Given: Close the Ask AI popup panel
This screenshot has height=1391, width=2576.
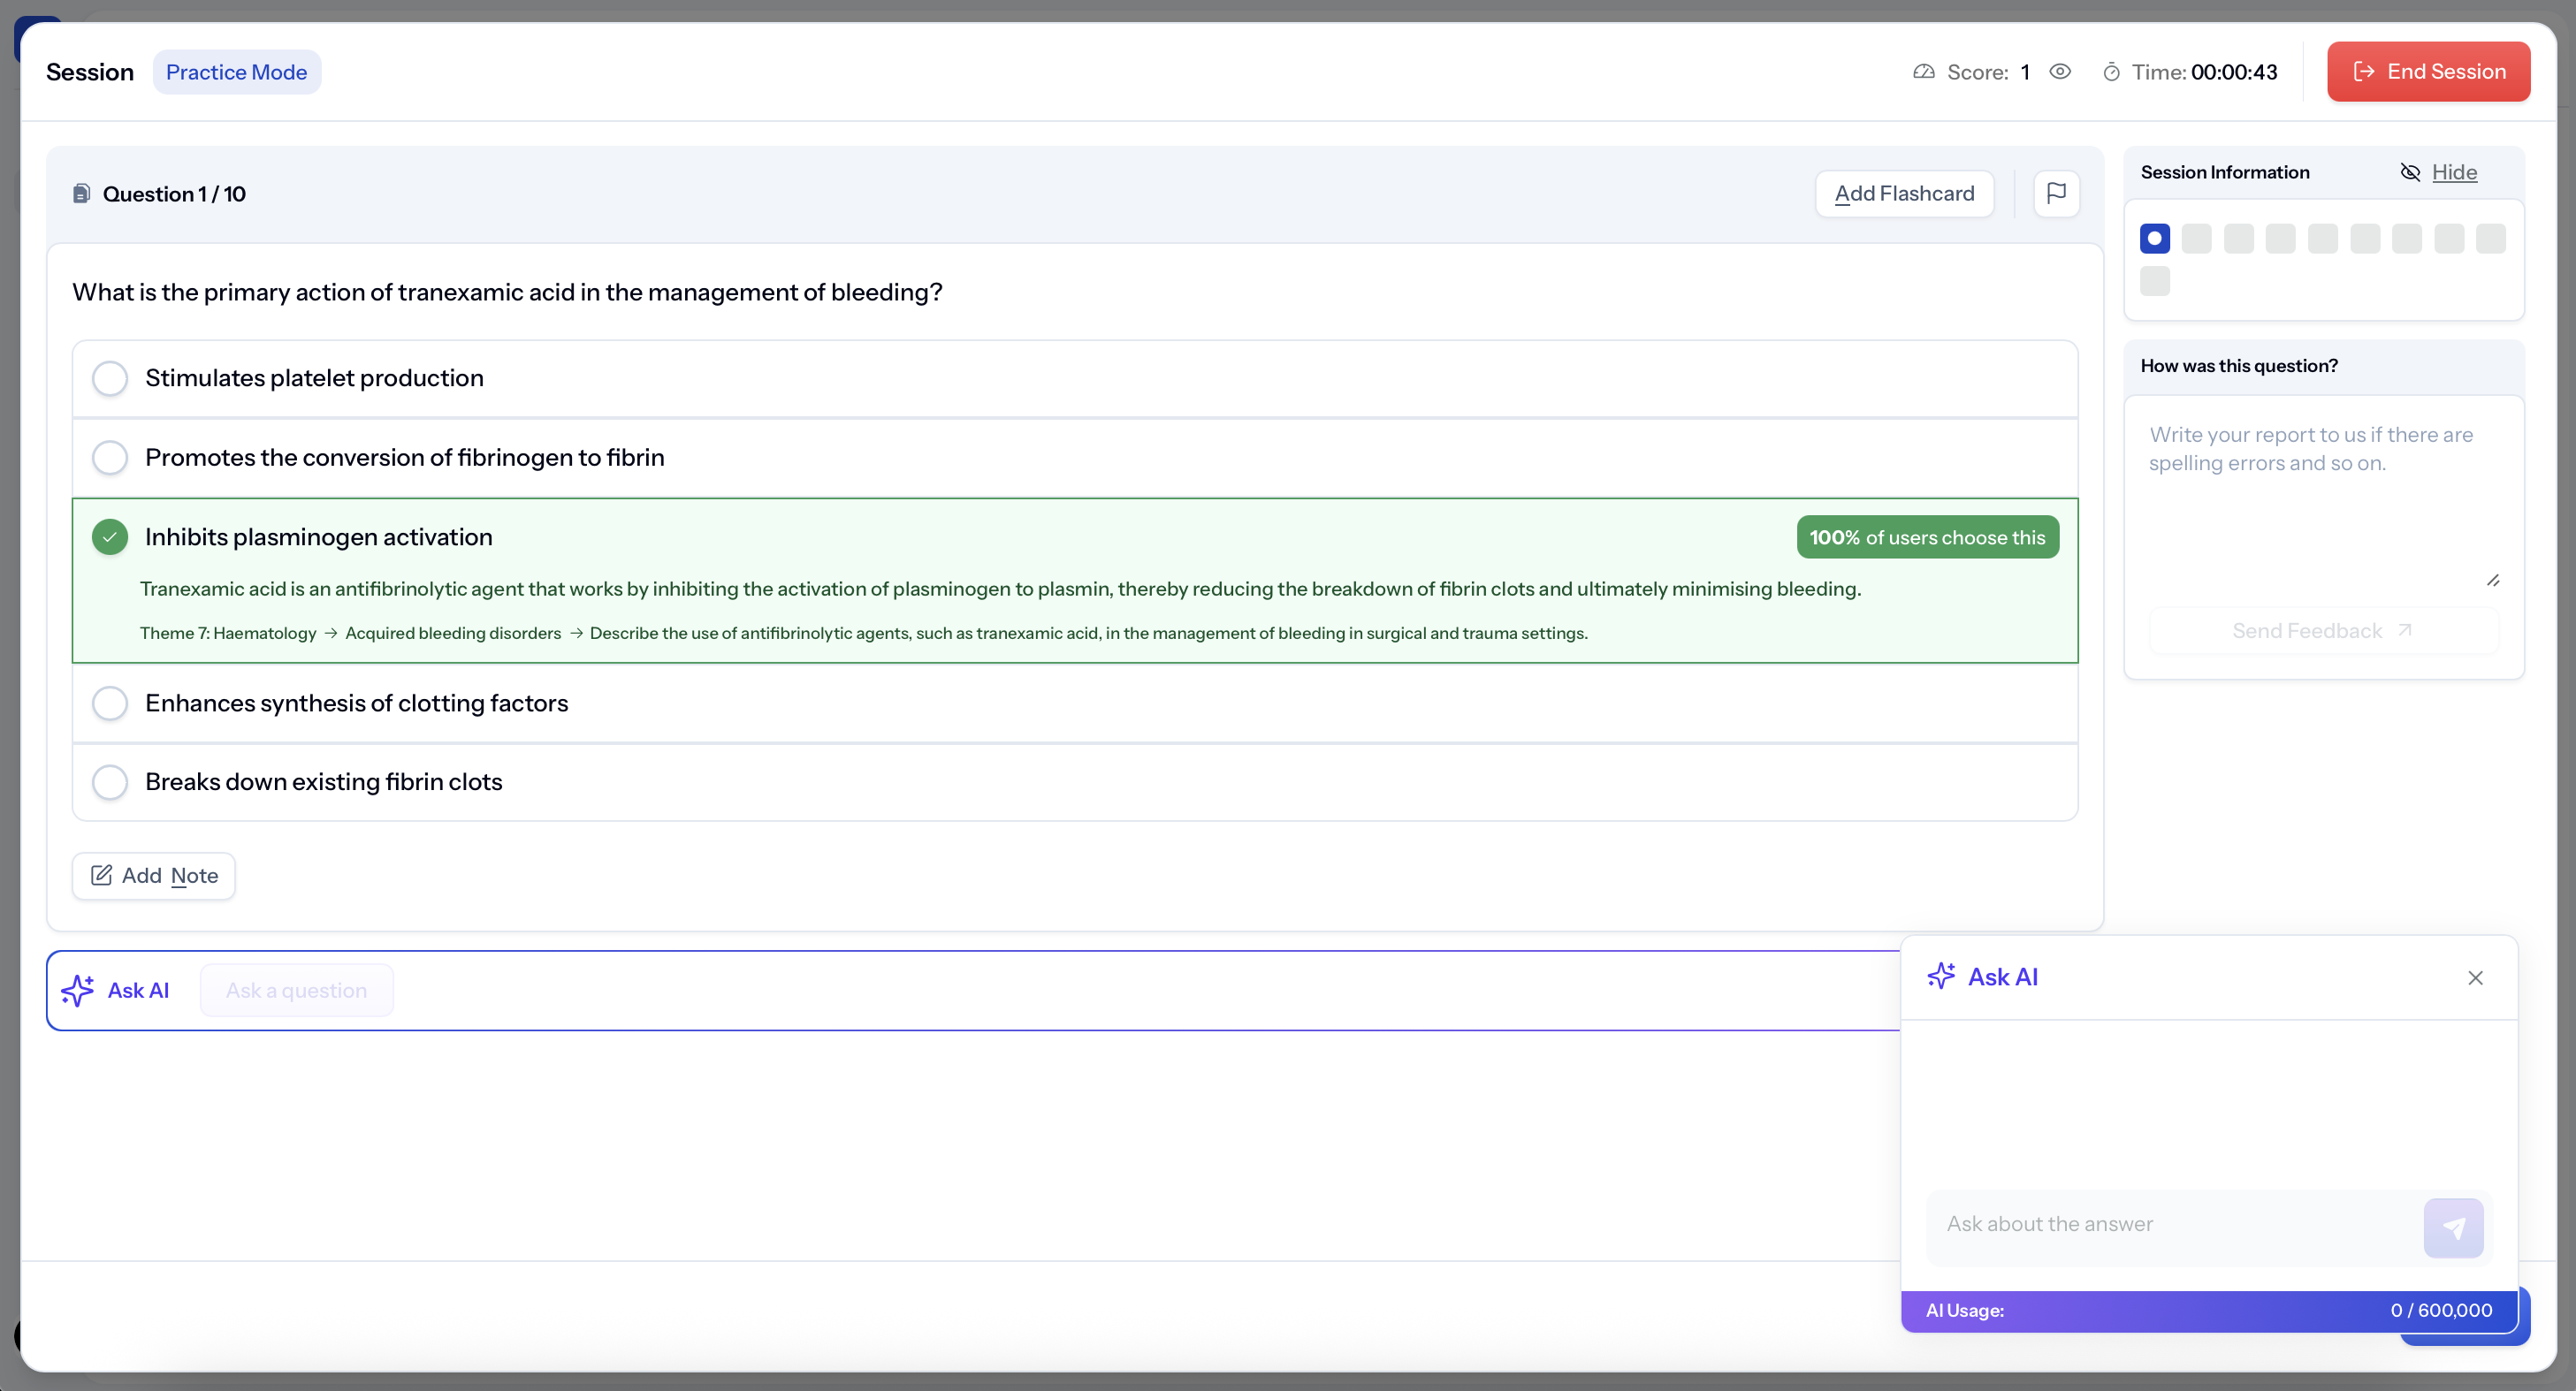Looking at the screenshot, I should 2474,978.
